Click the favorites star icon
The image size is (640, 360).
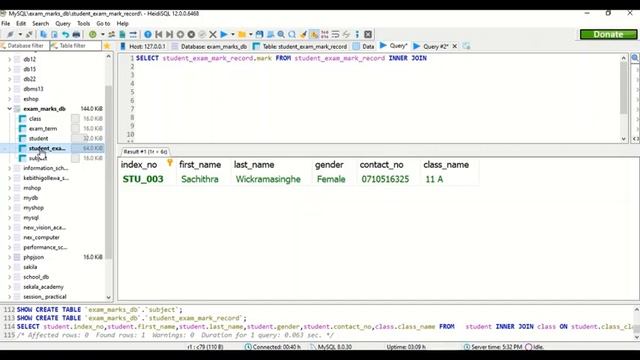tap(107, 46)
